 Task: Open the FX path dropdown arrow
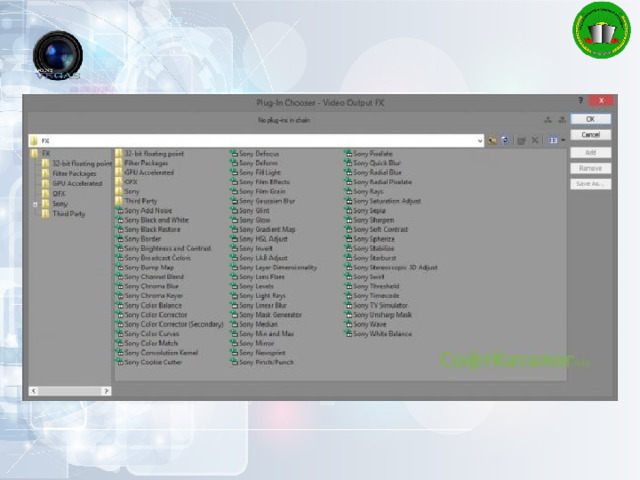tap(480, 141)
